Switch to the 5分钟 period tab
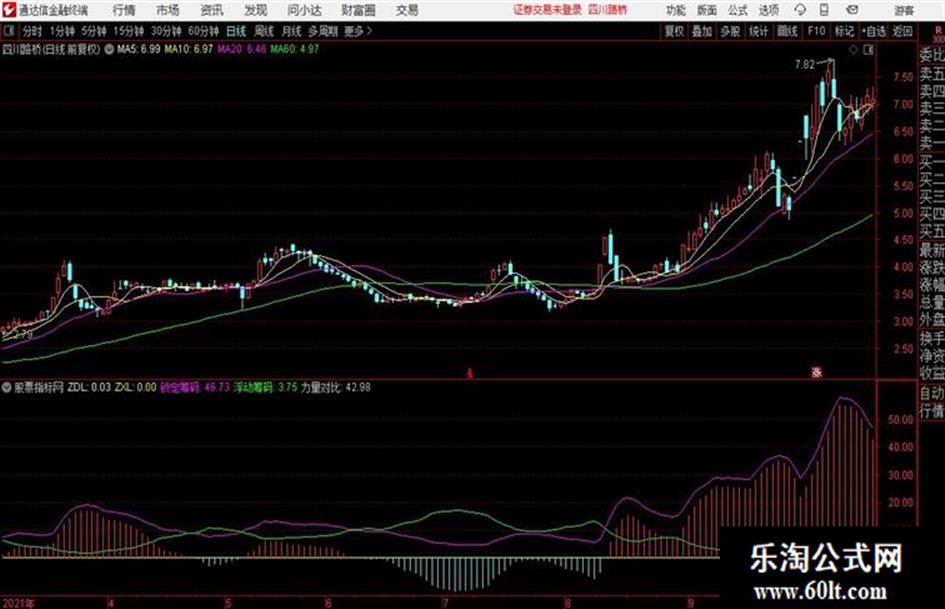The image size is (945, 609). coord(94,31)
